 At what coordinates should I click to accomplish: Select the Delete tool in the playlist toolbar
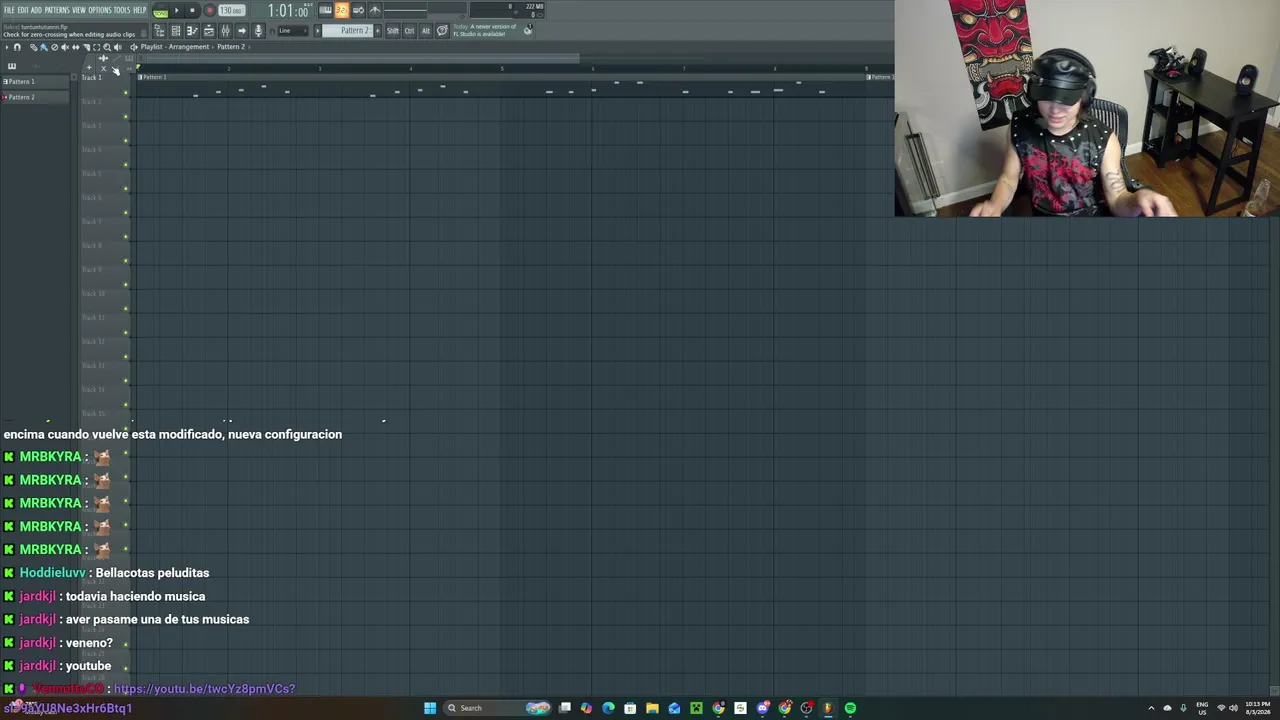[54, 47]
